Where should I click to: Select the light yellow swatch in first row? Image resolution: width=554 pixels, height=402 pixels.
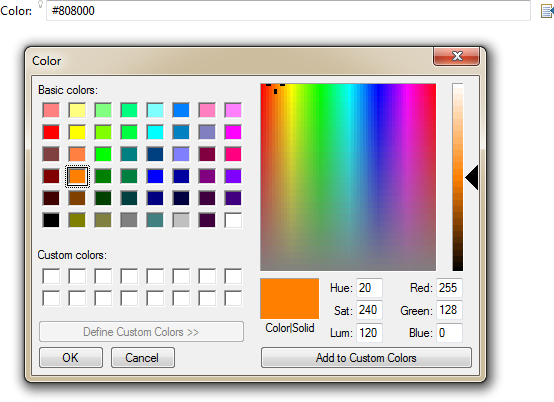[x=77, y=110]
